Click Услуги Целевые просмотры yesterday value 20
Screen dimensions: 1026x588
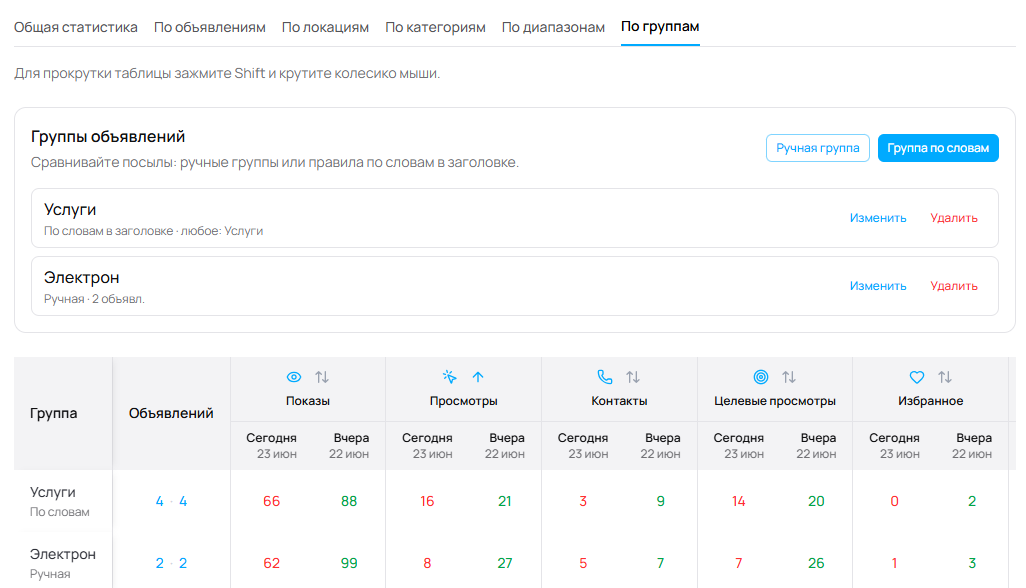[816, 502]
